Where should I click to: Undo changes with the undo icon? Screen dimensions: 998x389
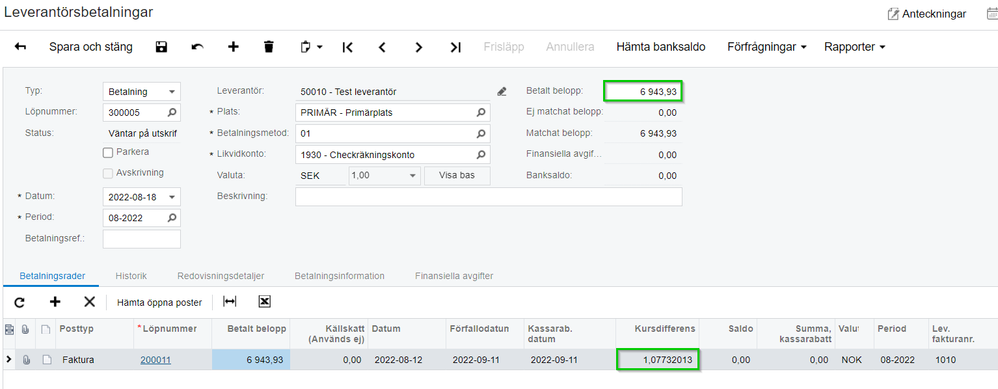click(197, 47)
